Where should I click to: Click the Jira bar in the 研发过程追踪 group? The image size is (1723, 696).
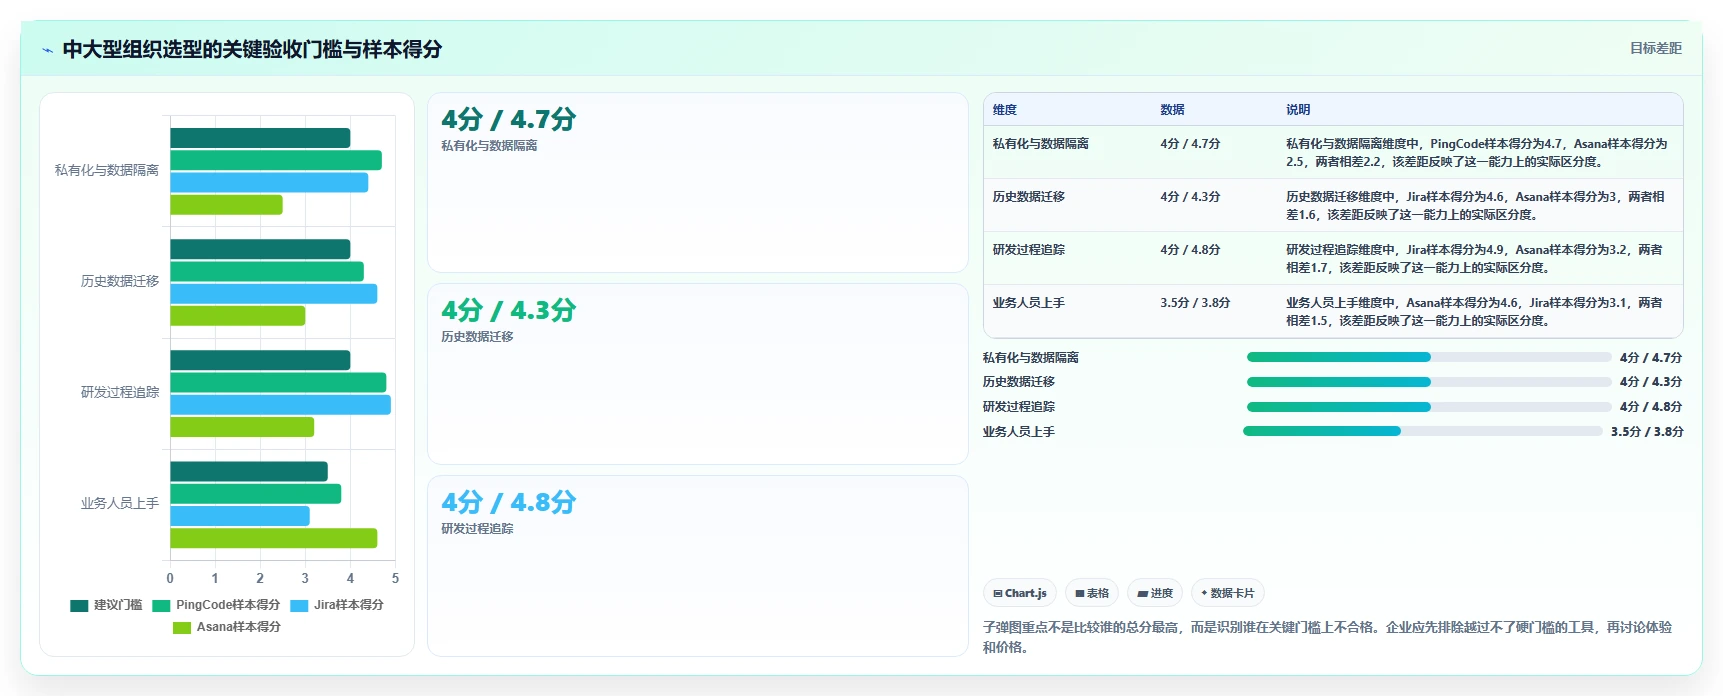(280, 405)
